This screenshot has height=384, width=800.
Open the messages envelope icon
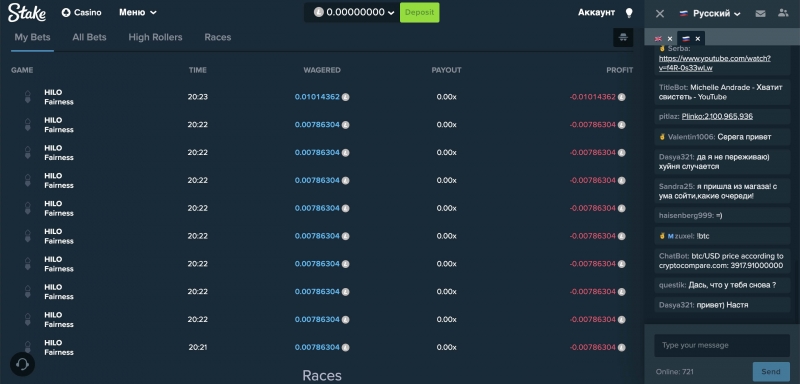760,14
